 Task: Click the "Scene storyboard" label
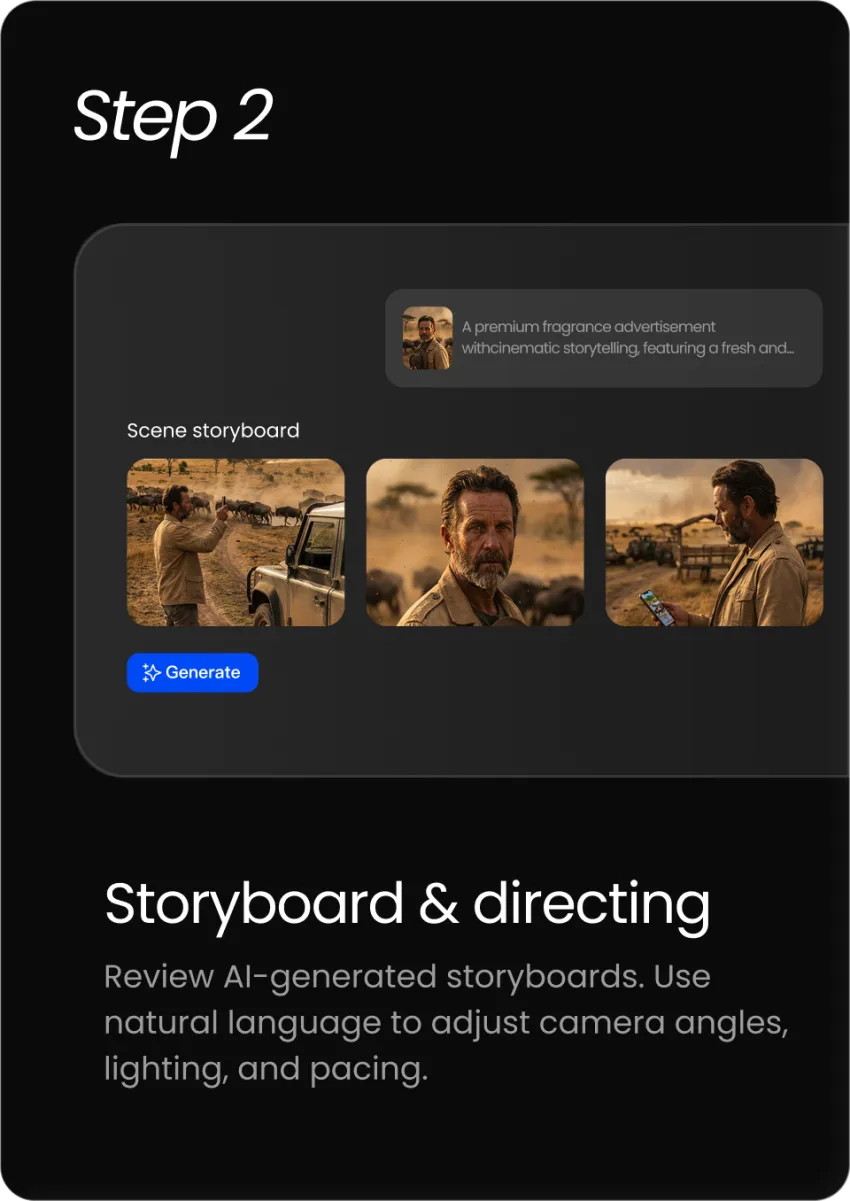pos(213,431)
